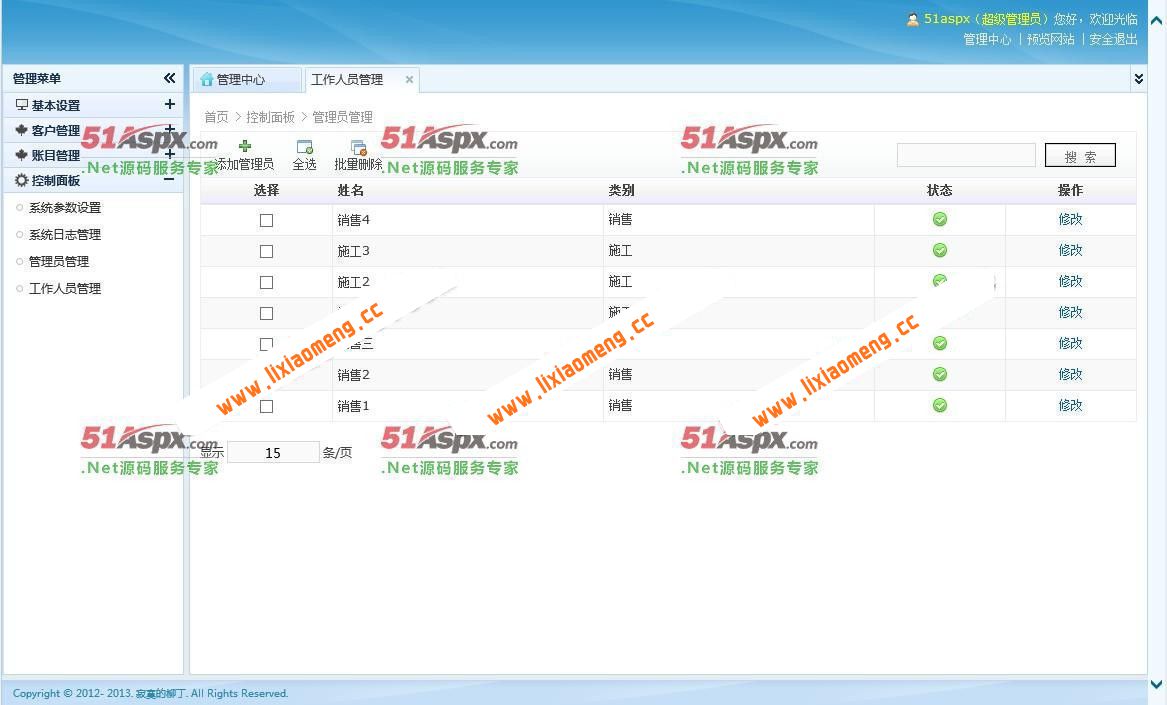The width and height of the screenshot is (1167, 705).
Task: Click the 状态 column header
Action: 939,191
